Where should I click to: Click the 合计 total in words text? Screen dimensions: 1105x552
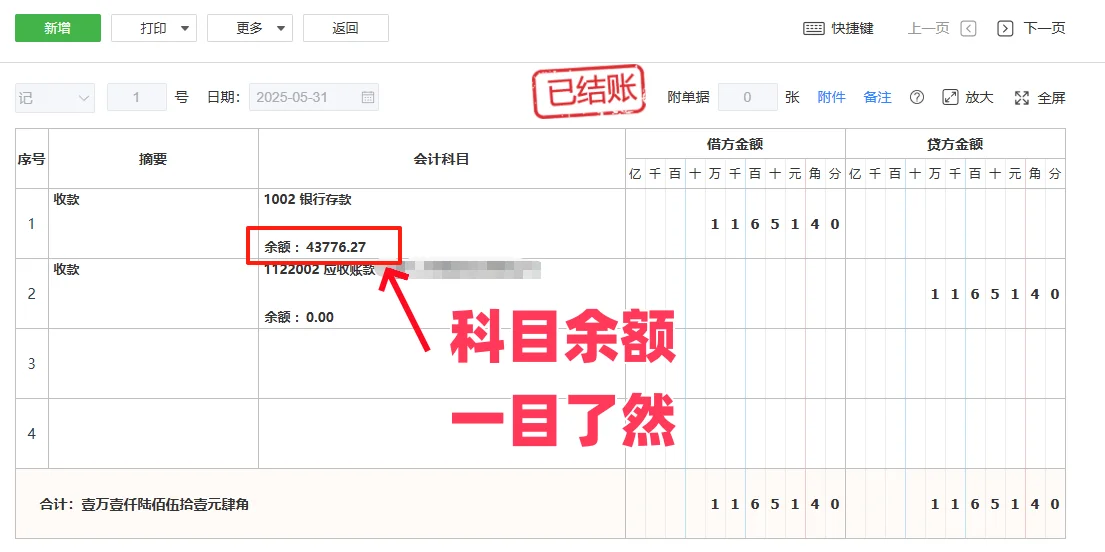point(144,505)
